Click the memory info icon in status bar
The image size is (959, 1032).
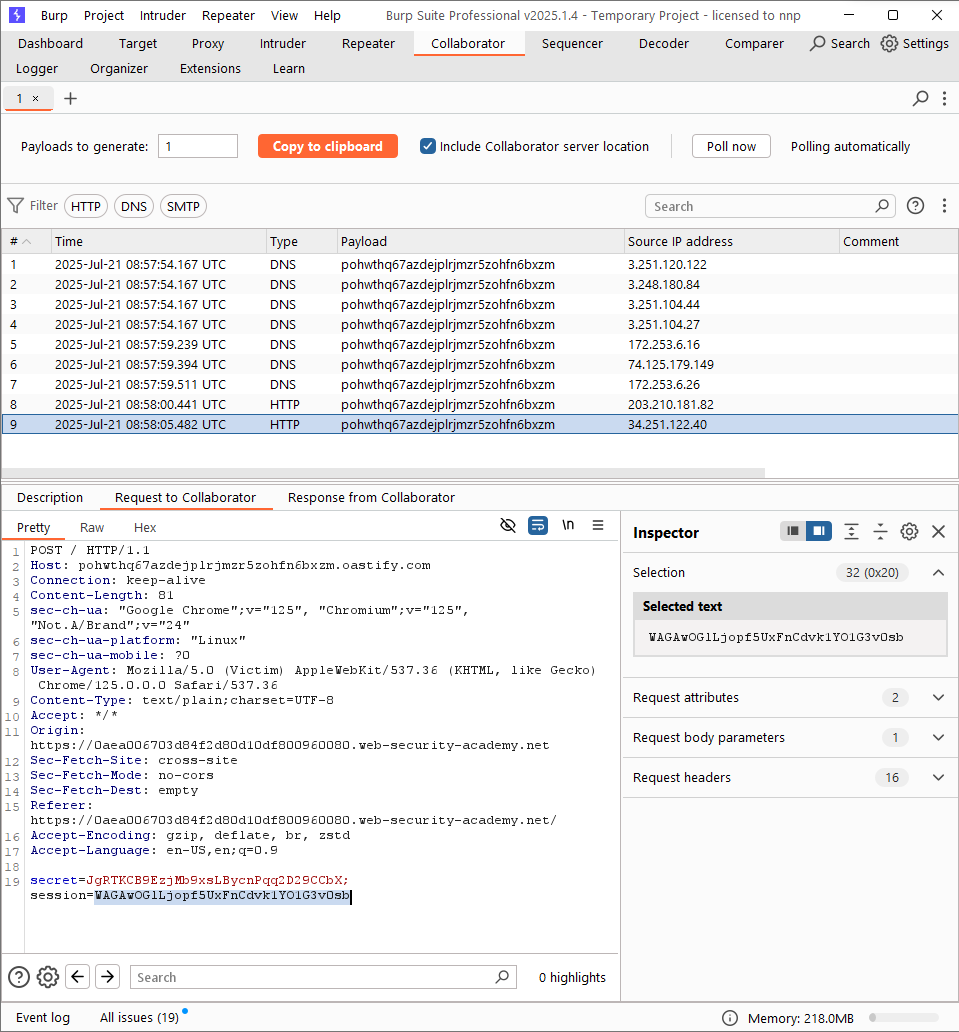(x=730, y=1018)
